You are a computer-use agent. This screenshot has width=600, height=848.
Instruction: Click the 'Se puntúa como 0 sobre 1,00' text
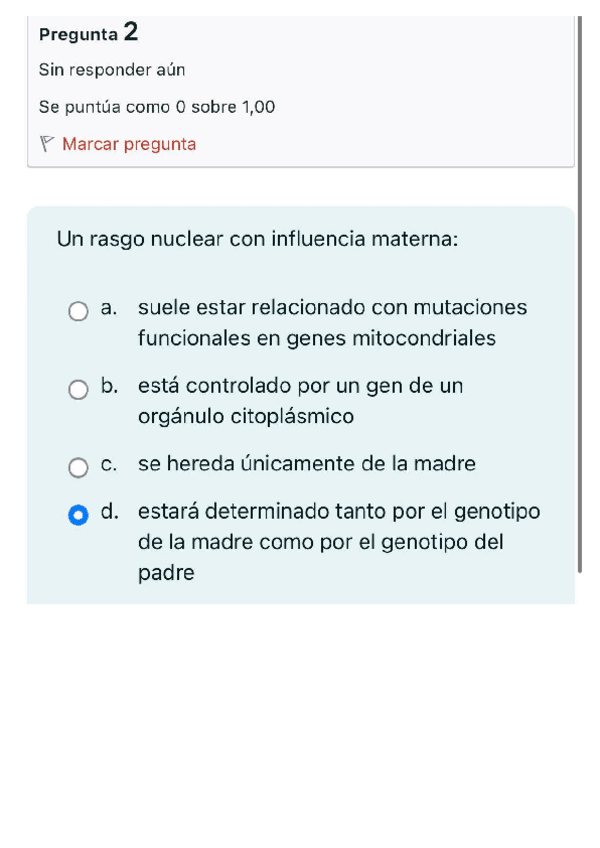pos(157,106)
